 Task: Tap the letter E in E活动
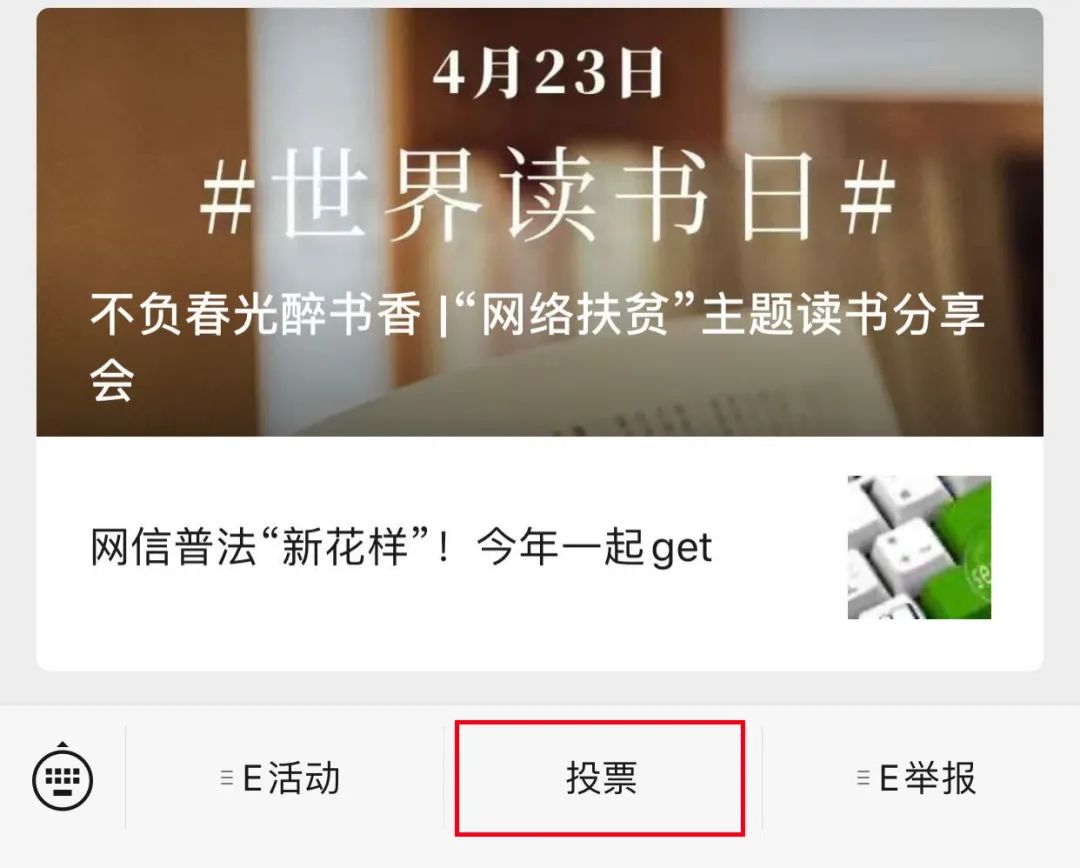(252, 778)
